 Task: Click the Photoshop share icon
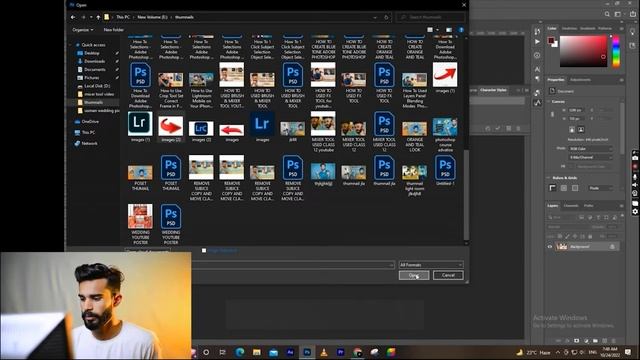[632, 14]
